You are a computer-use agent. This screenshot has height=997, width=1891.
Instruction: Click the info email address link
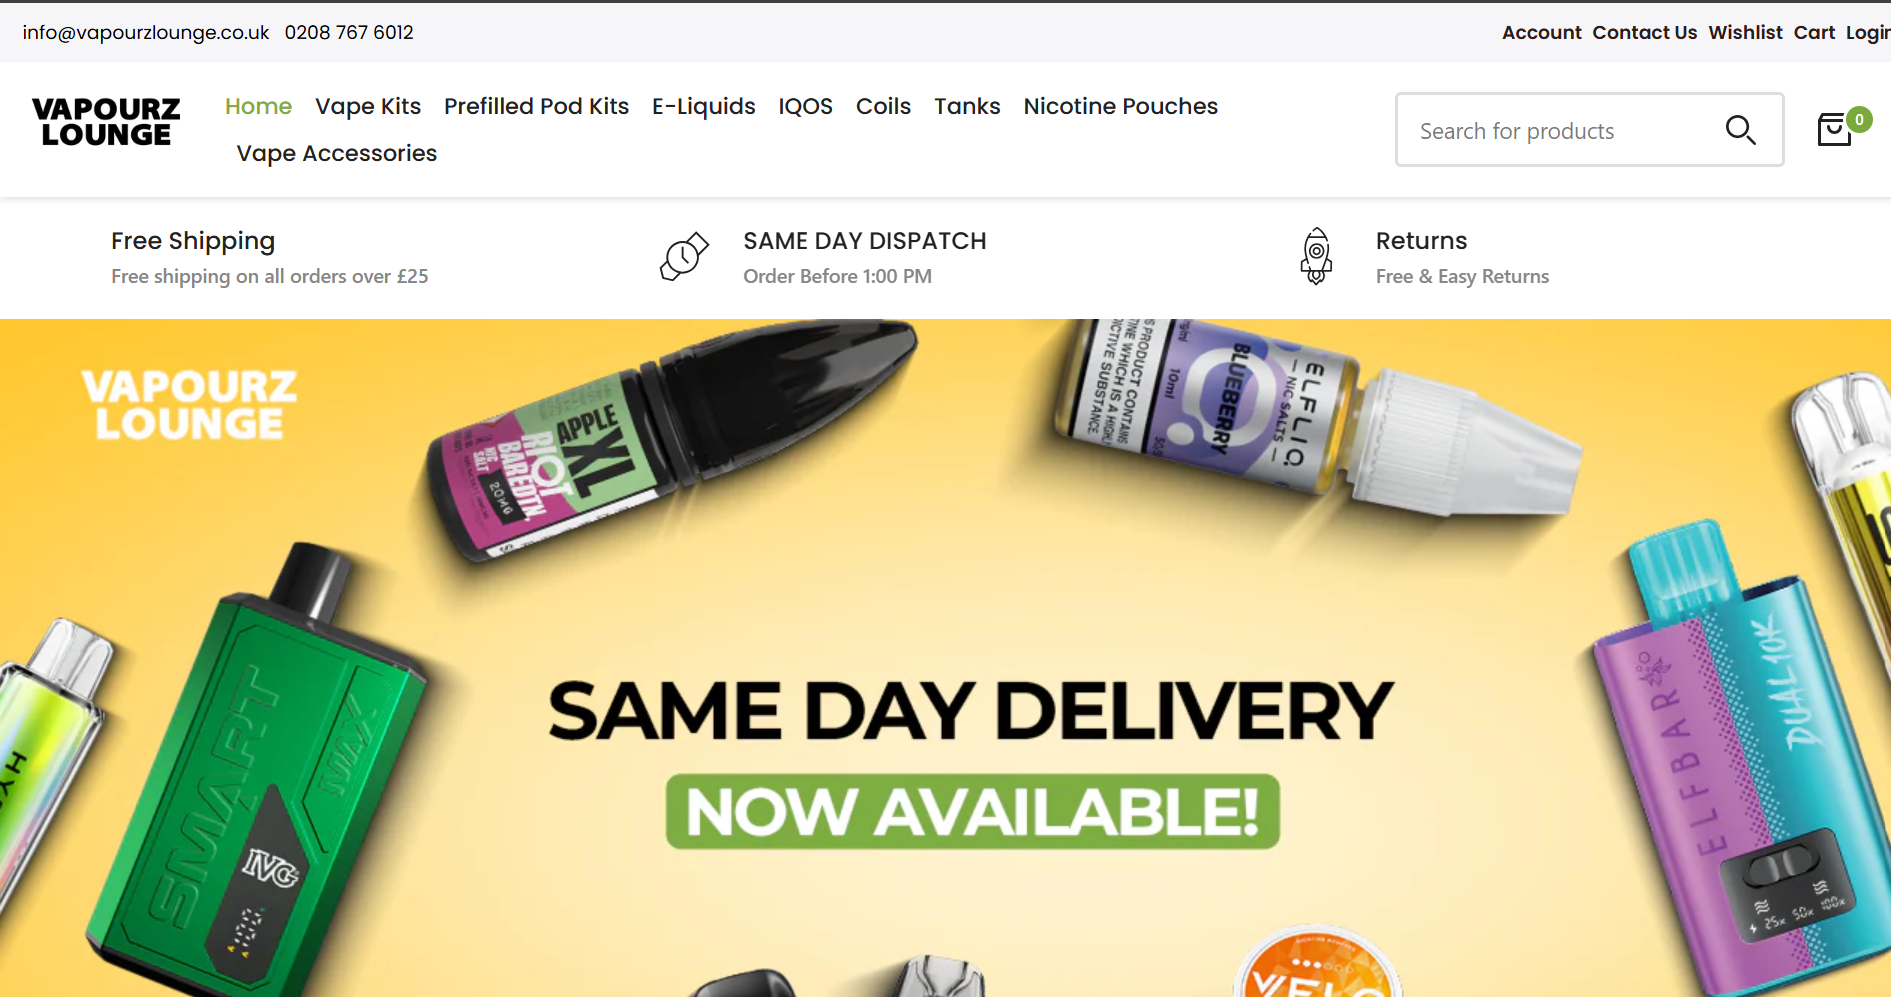146,32
